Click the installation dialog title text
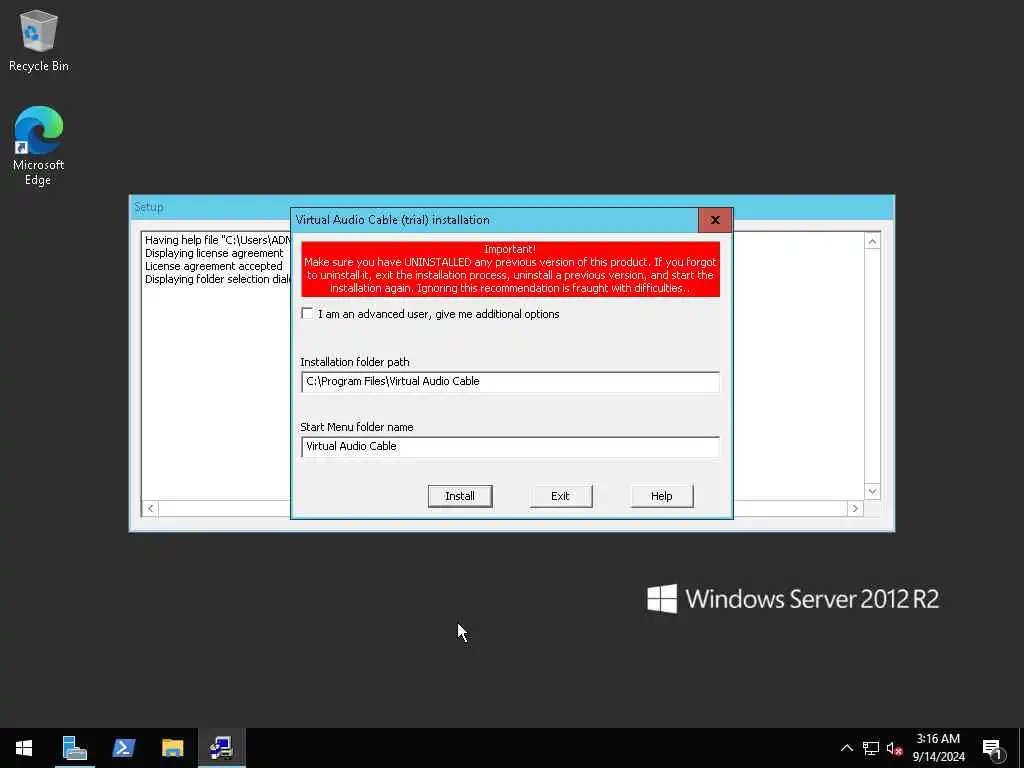Screen dimensions: 1024x768 click(392, 220)
